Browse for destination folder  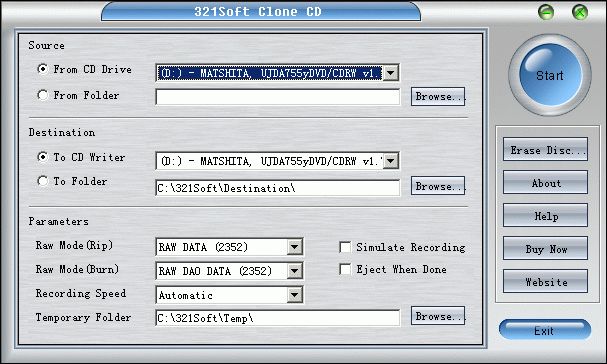[x=438, y=186]
